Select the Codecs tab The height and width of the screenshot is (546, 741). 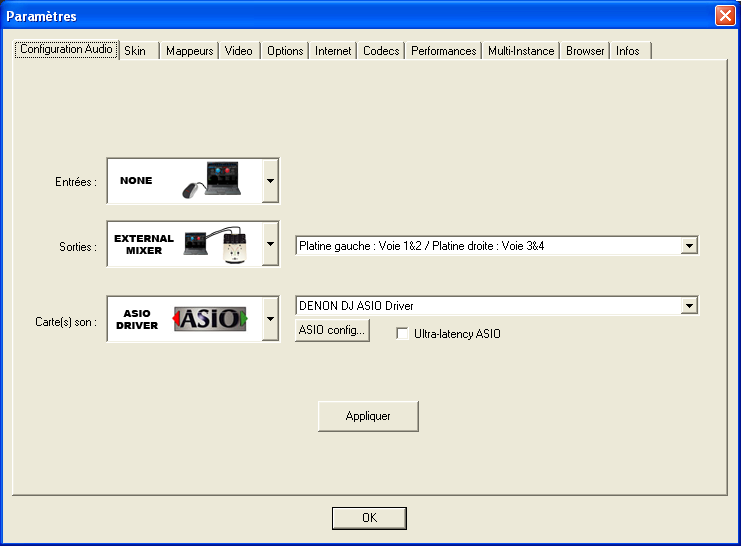pos(381,51)
